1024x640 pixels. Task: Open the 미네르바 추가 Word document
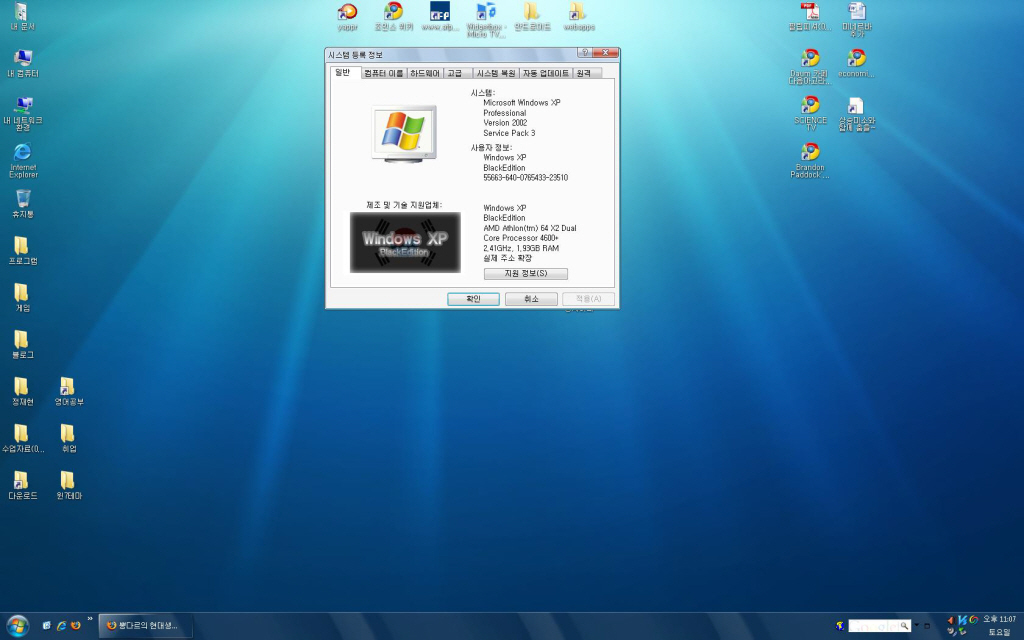click(856, 20)
